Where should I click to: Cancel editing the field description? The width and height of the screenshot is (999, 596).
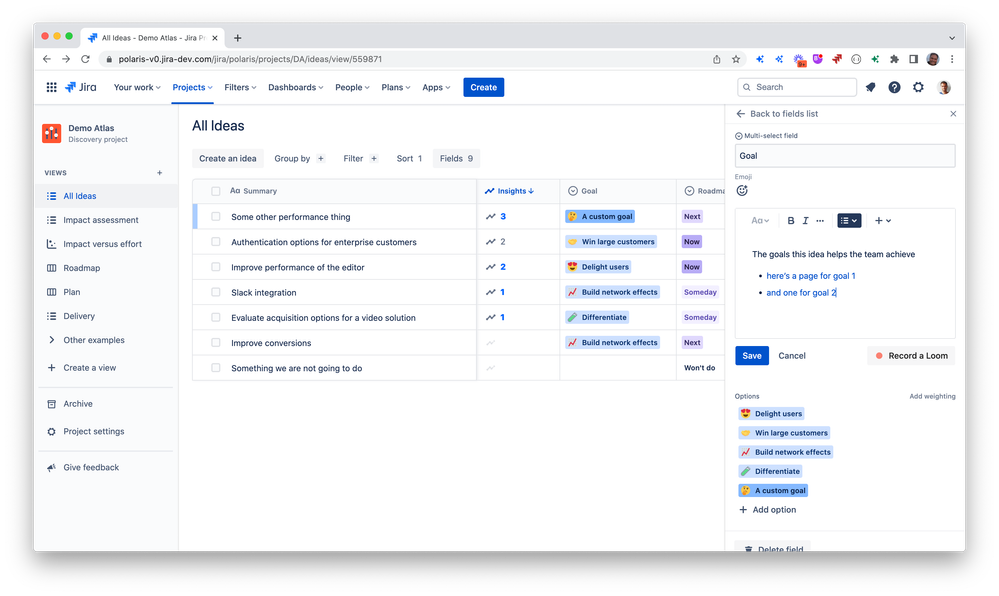click(x=792, y=356)
